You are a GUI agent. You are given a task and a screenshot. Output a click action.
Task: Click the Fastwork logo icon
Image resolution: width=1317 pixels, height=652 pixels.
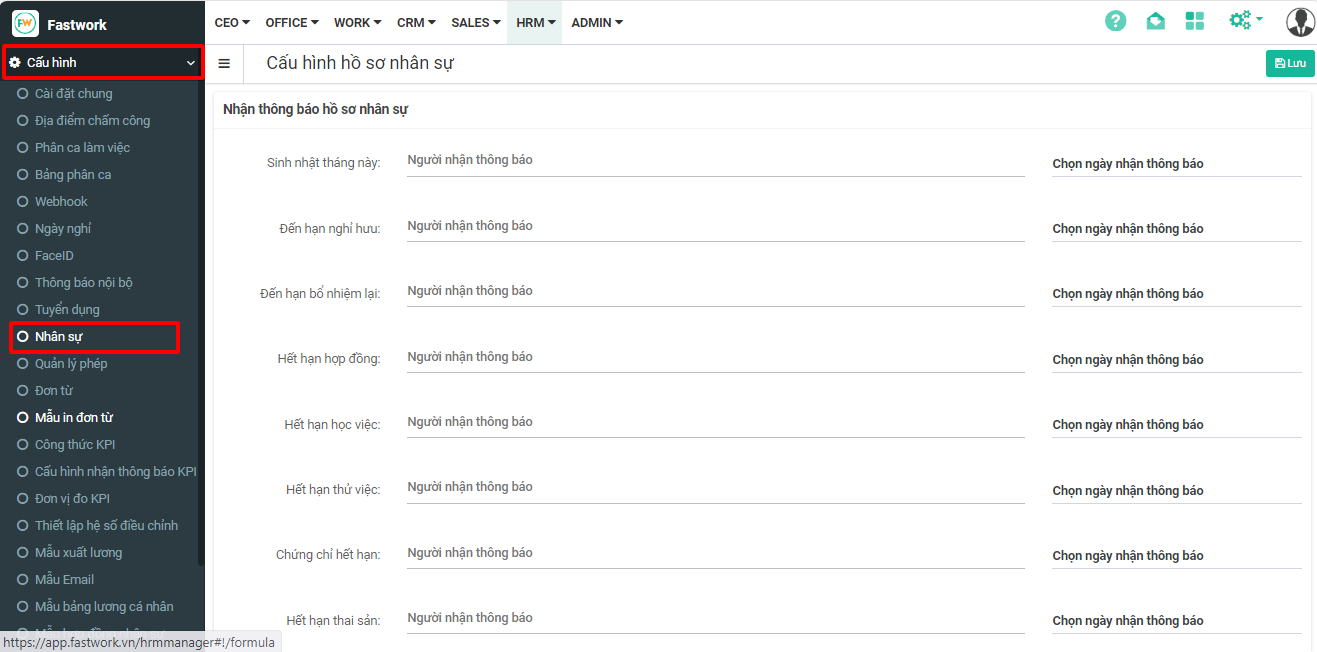click(25, 23)
